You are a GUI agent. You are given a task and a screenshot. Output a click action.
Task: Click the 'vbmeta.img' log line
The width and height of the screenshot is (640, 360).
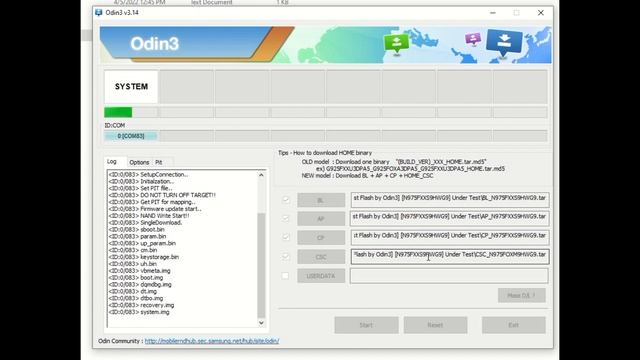(140, 271)
